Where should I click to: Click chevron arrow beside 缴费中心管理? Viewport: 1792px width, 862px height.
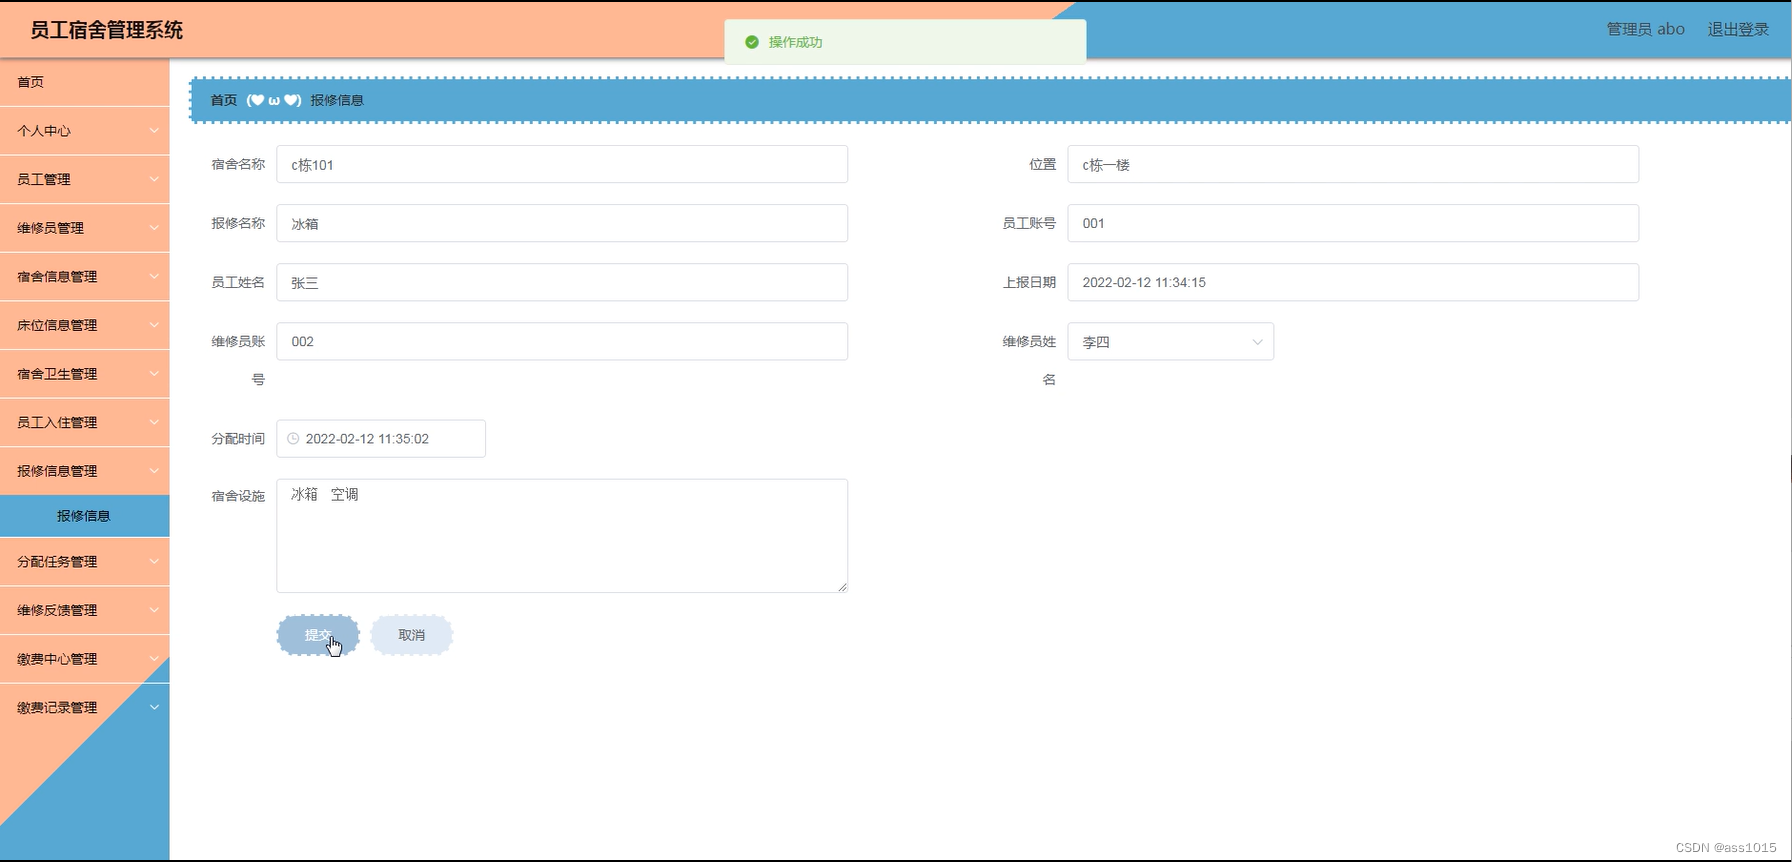pyautogui.click(x=154, y=659)
